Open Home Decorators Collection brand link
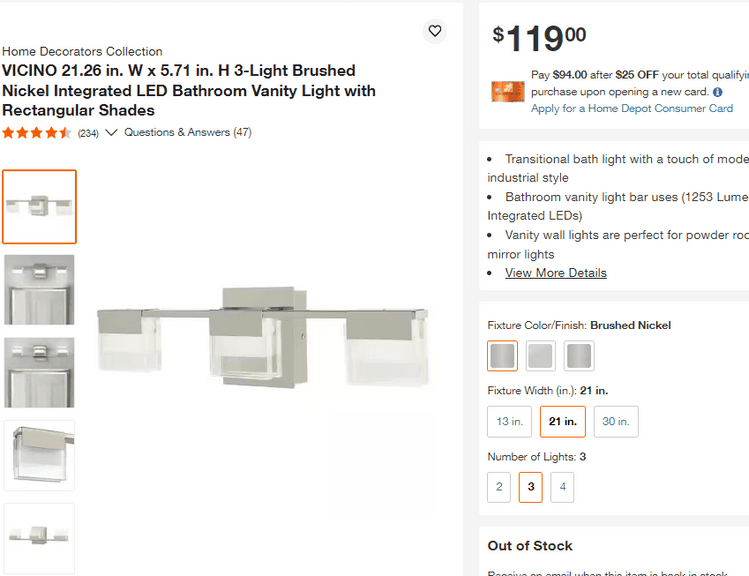Screen dimensions: 749x576 [82, 51]
